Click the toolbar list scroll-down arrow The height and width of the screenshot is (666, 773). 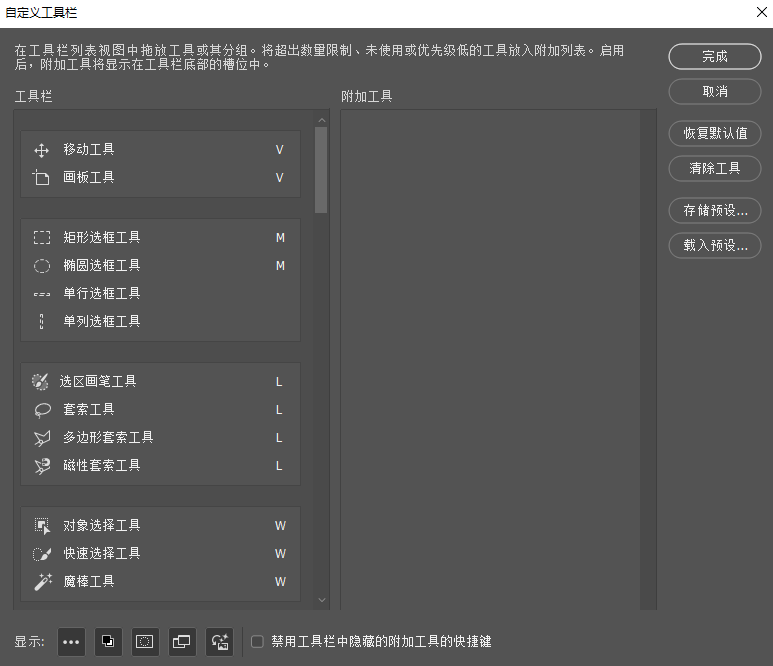click(x=322, y=600)
